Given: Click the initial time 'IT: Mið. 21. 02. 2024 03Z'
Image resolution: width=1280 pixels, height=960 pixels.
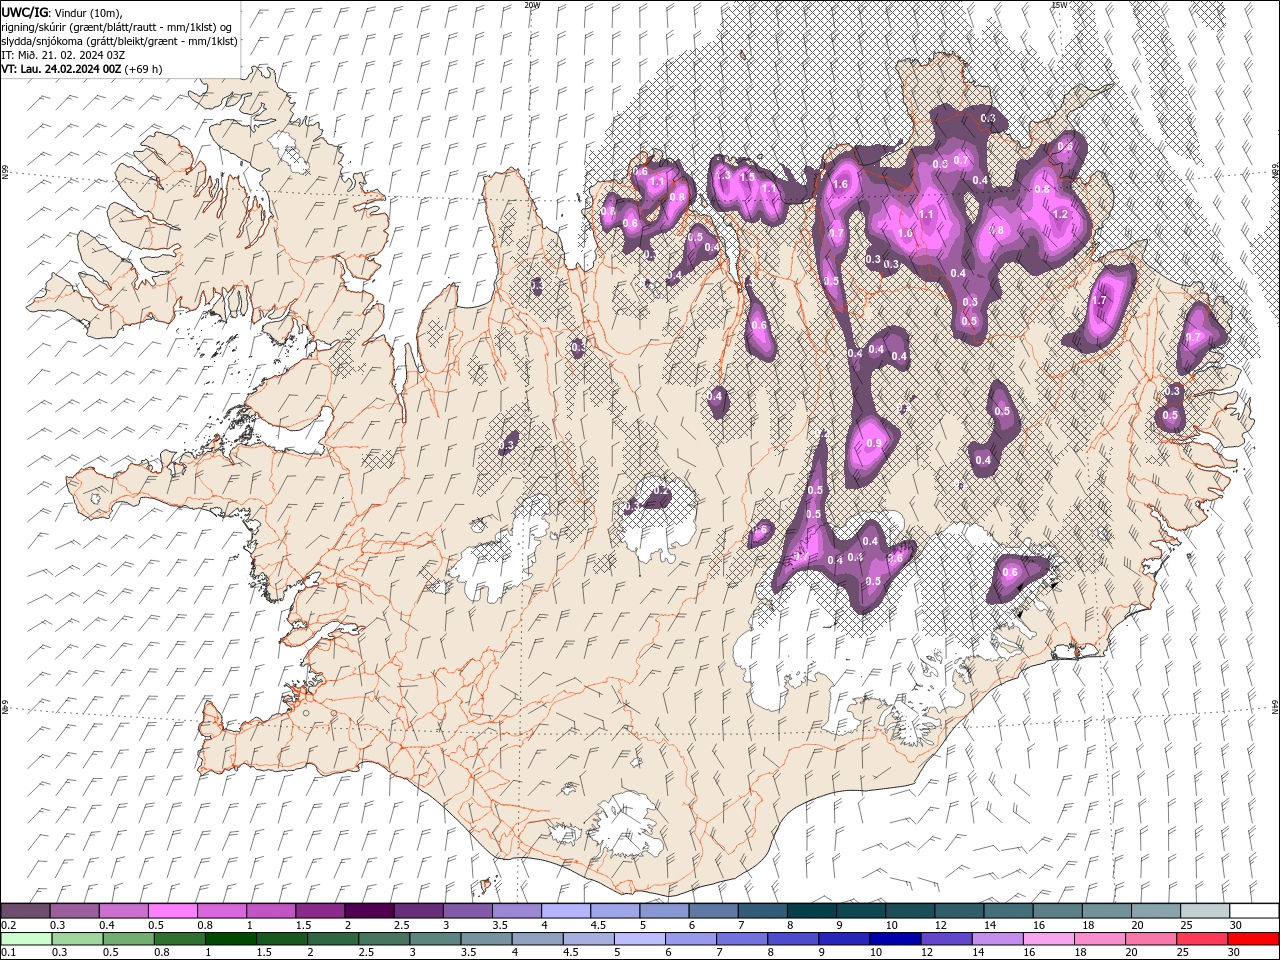Looking at the screenshot, I should 63,55.
